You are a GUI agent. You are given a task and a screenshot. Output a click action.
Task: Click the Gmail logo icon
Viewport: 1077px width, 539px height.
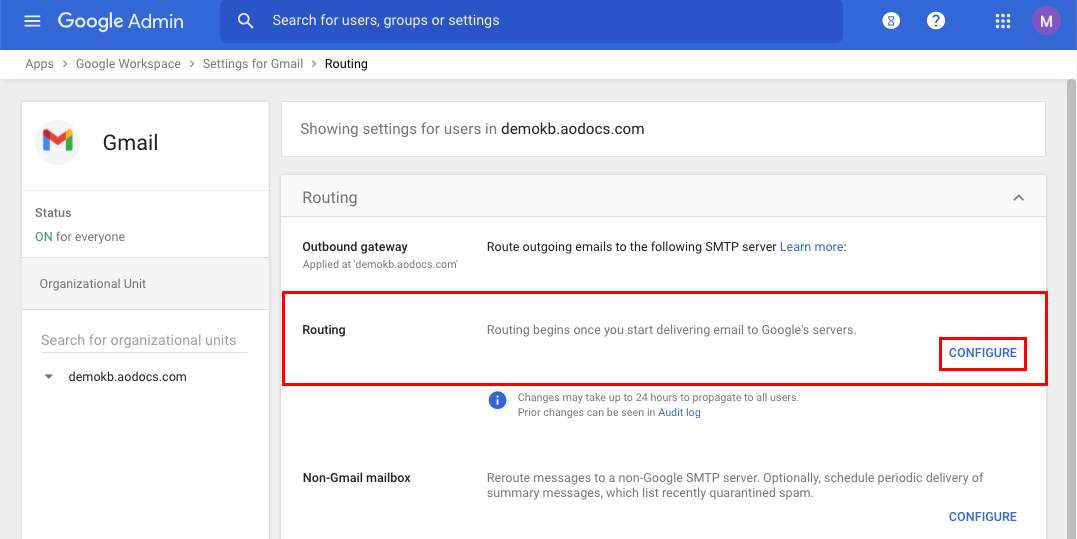(x=58, y=142)
